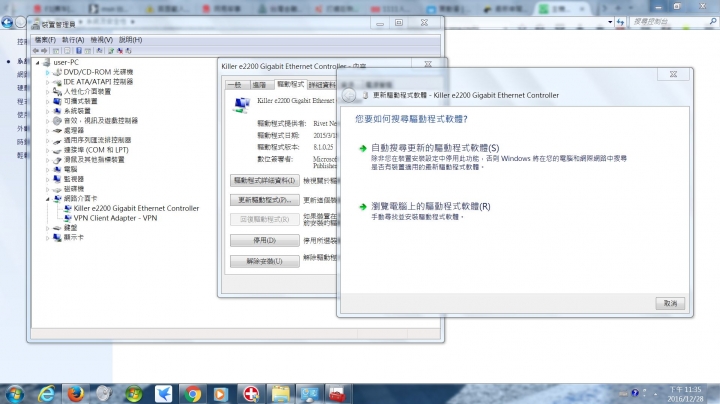Image resolution: width=720 pixels, height=404 pixels.
Task: Click the blue help icon in toolbar
Action: click(79, 50)
